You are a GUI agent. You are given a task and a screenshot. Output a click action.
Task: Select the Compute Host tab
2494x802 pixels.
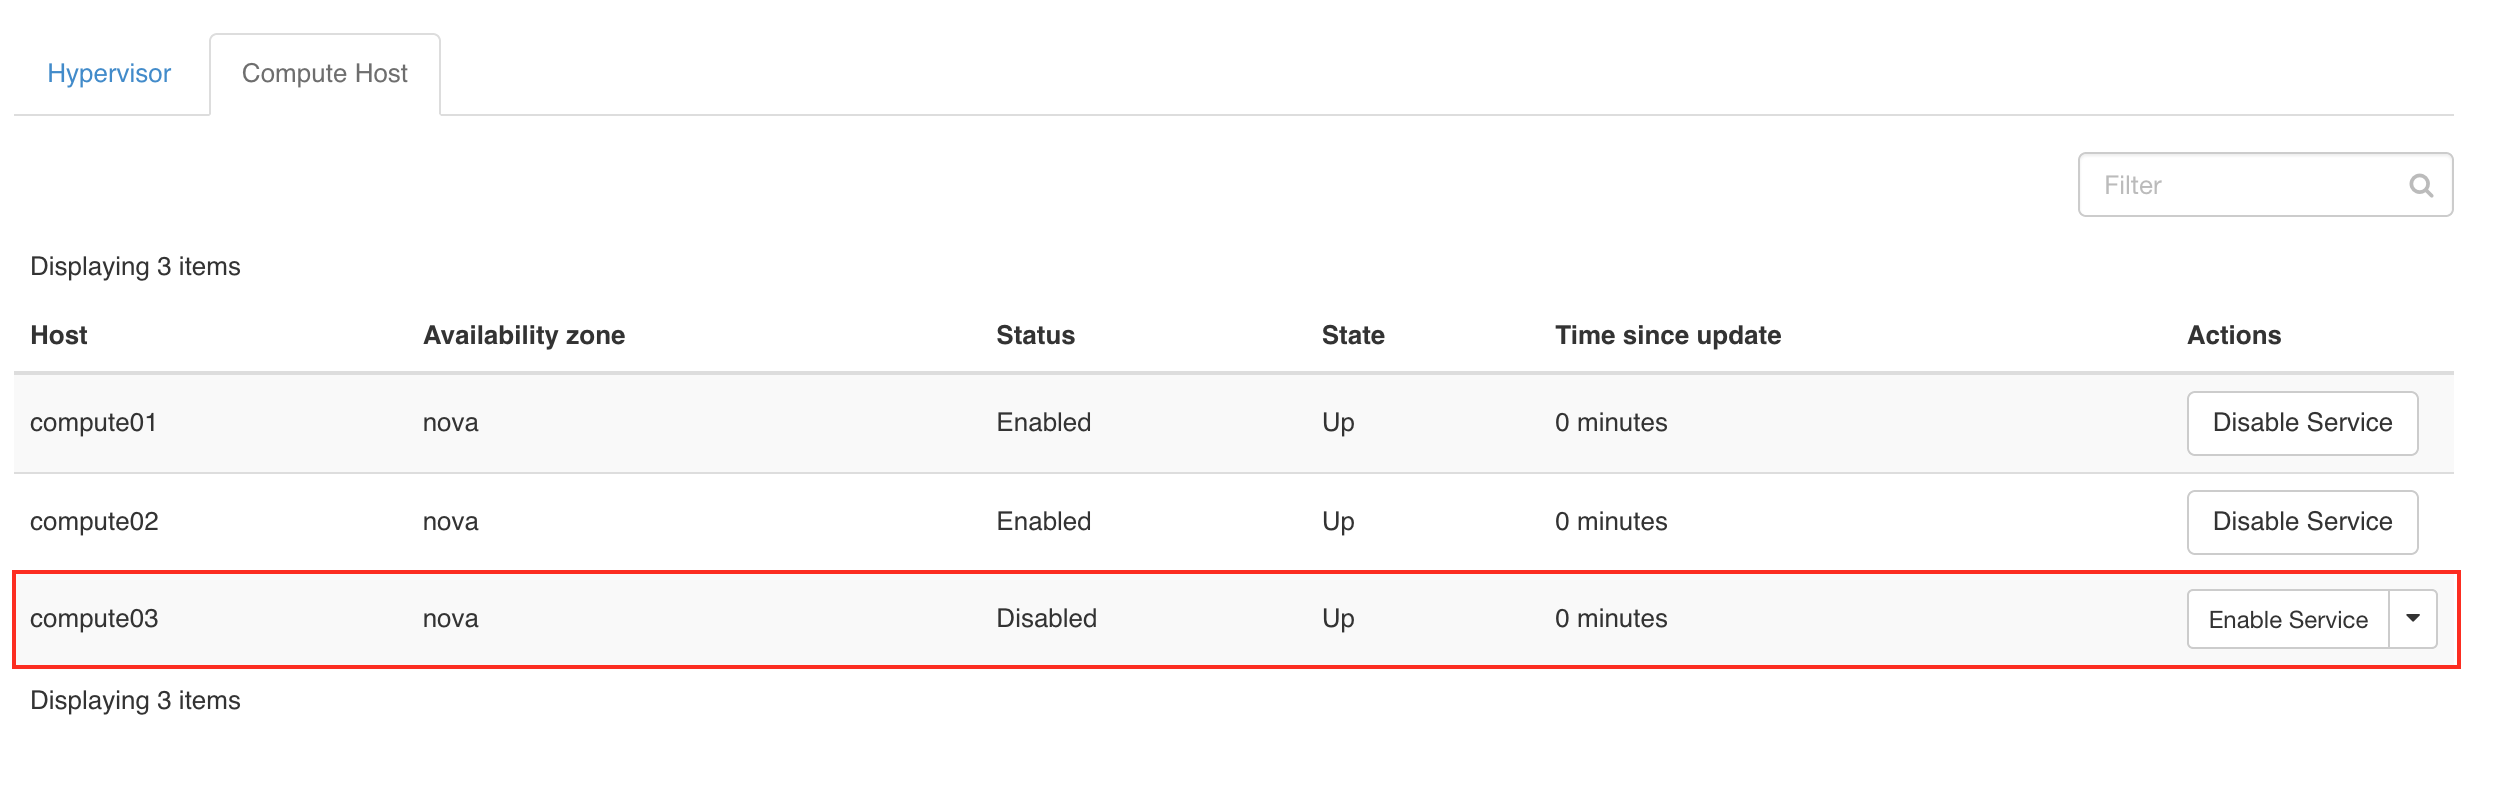tap(325, 74)
